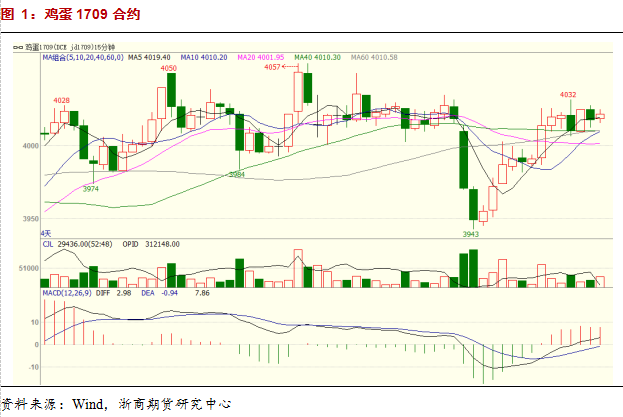Click the chart title '鸡蛋1709合约'

pyautogui.click(x=92, y=14)
